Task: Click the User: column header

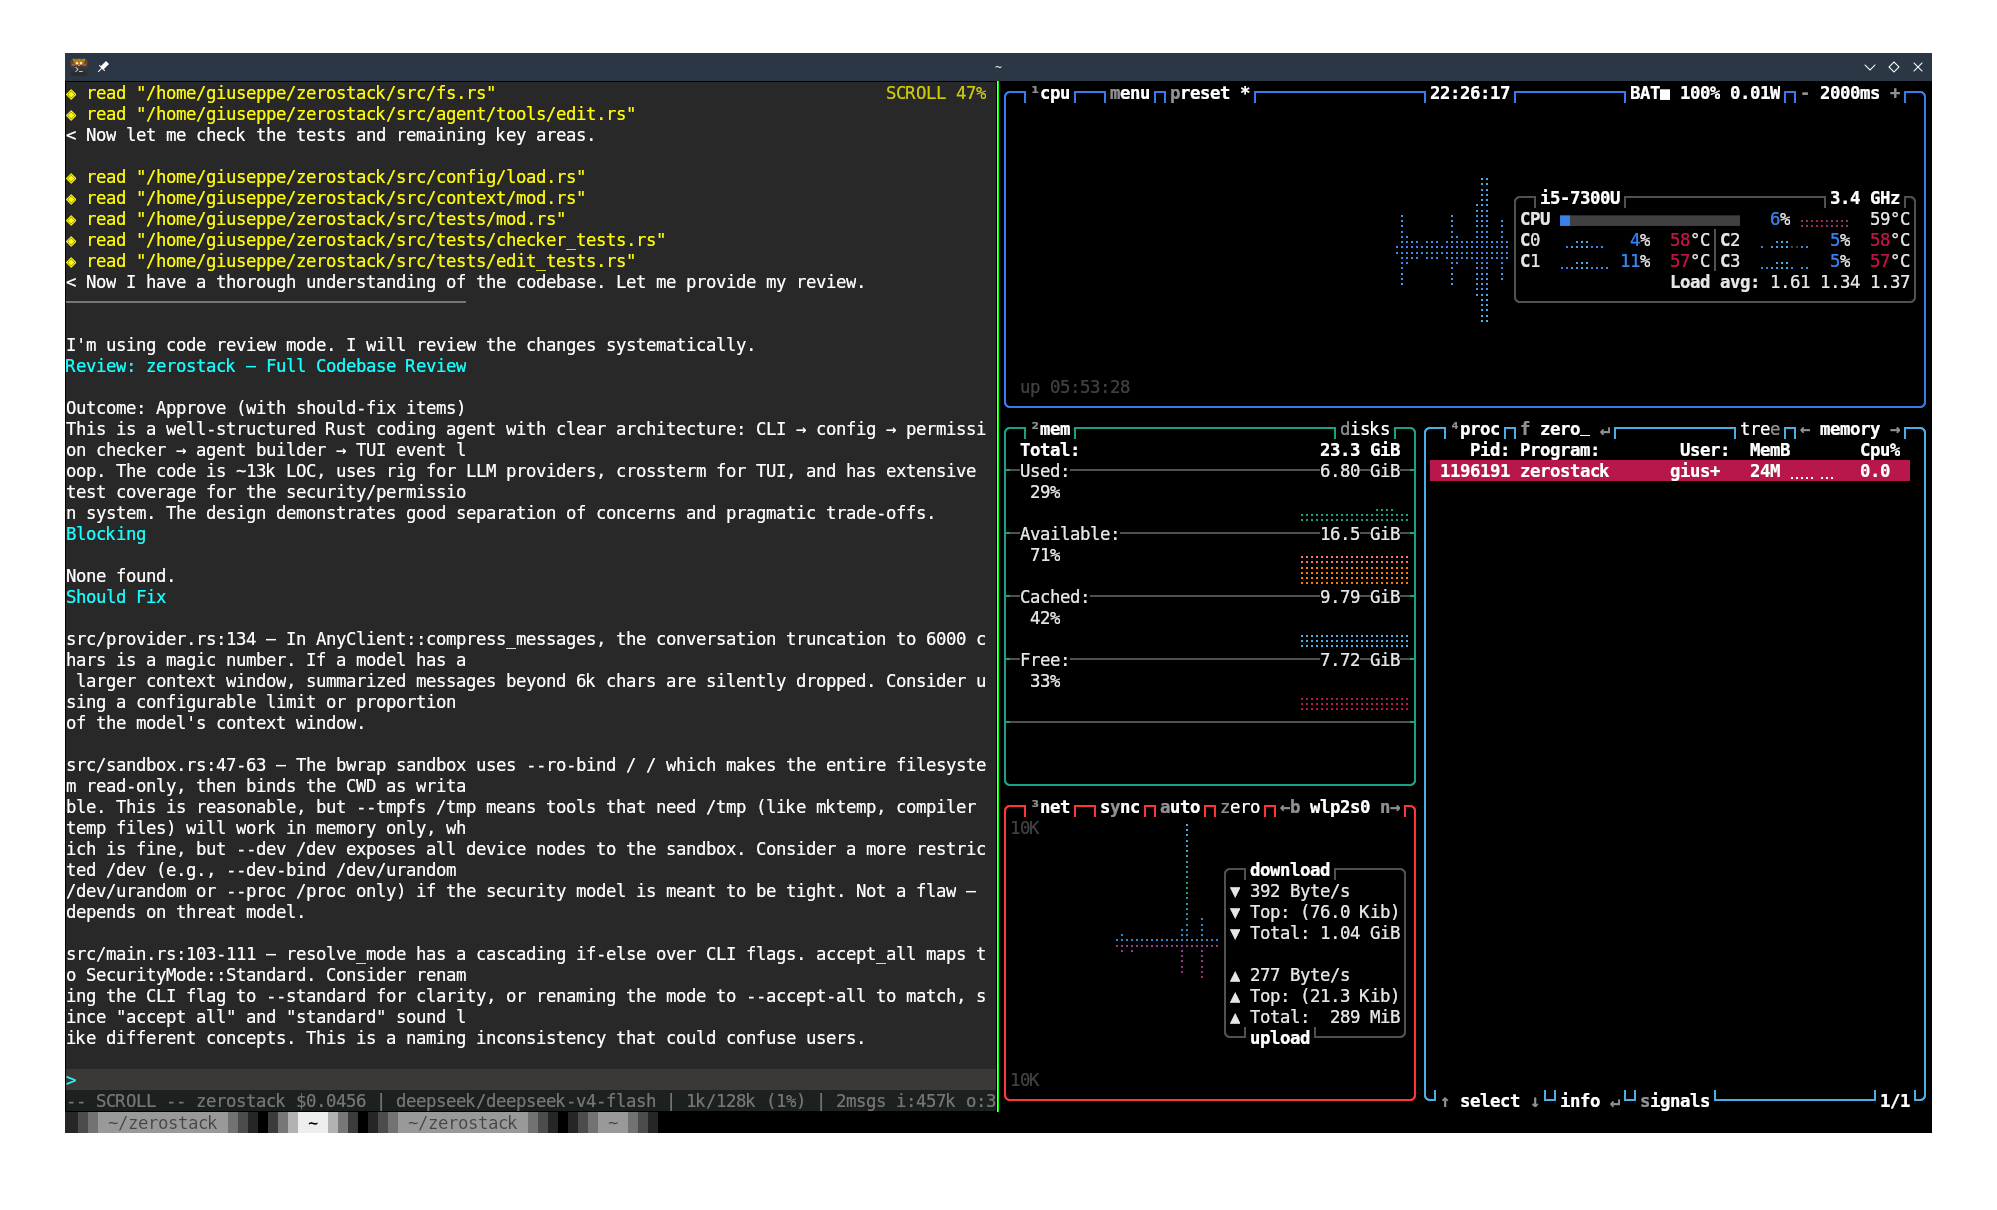Action: coord(1704,450)
